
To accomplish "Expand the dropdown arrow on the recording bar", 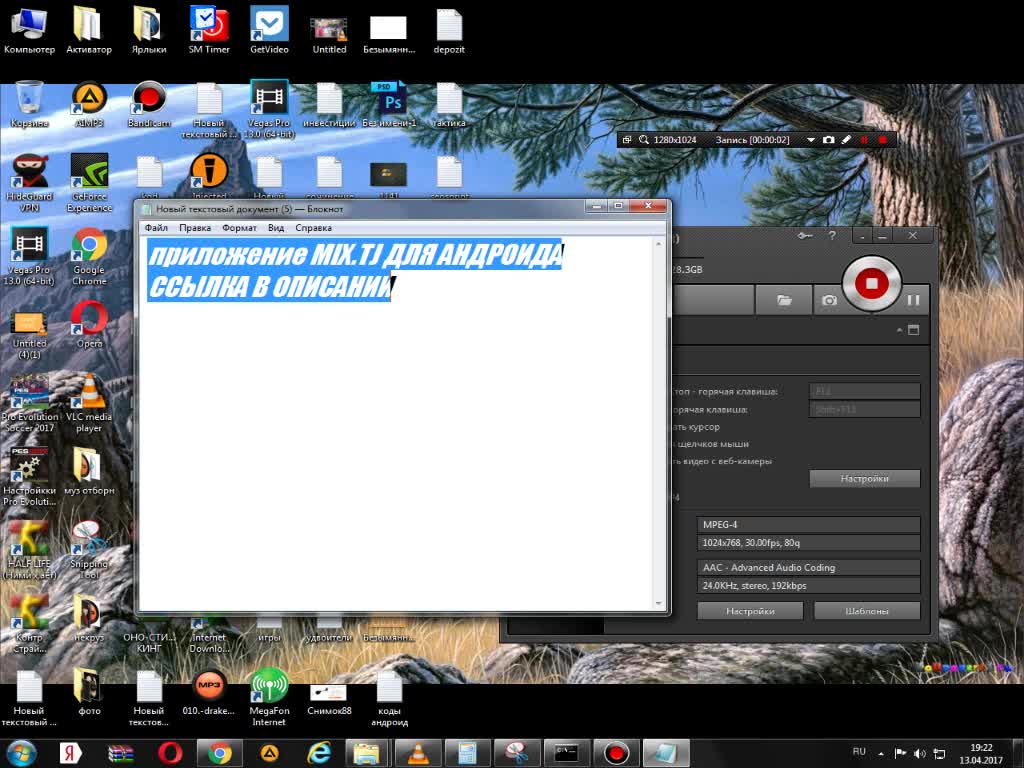I will [811, 140].
